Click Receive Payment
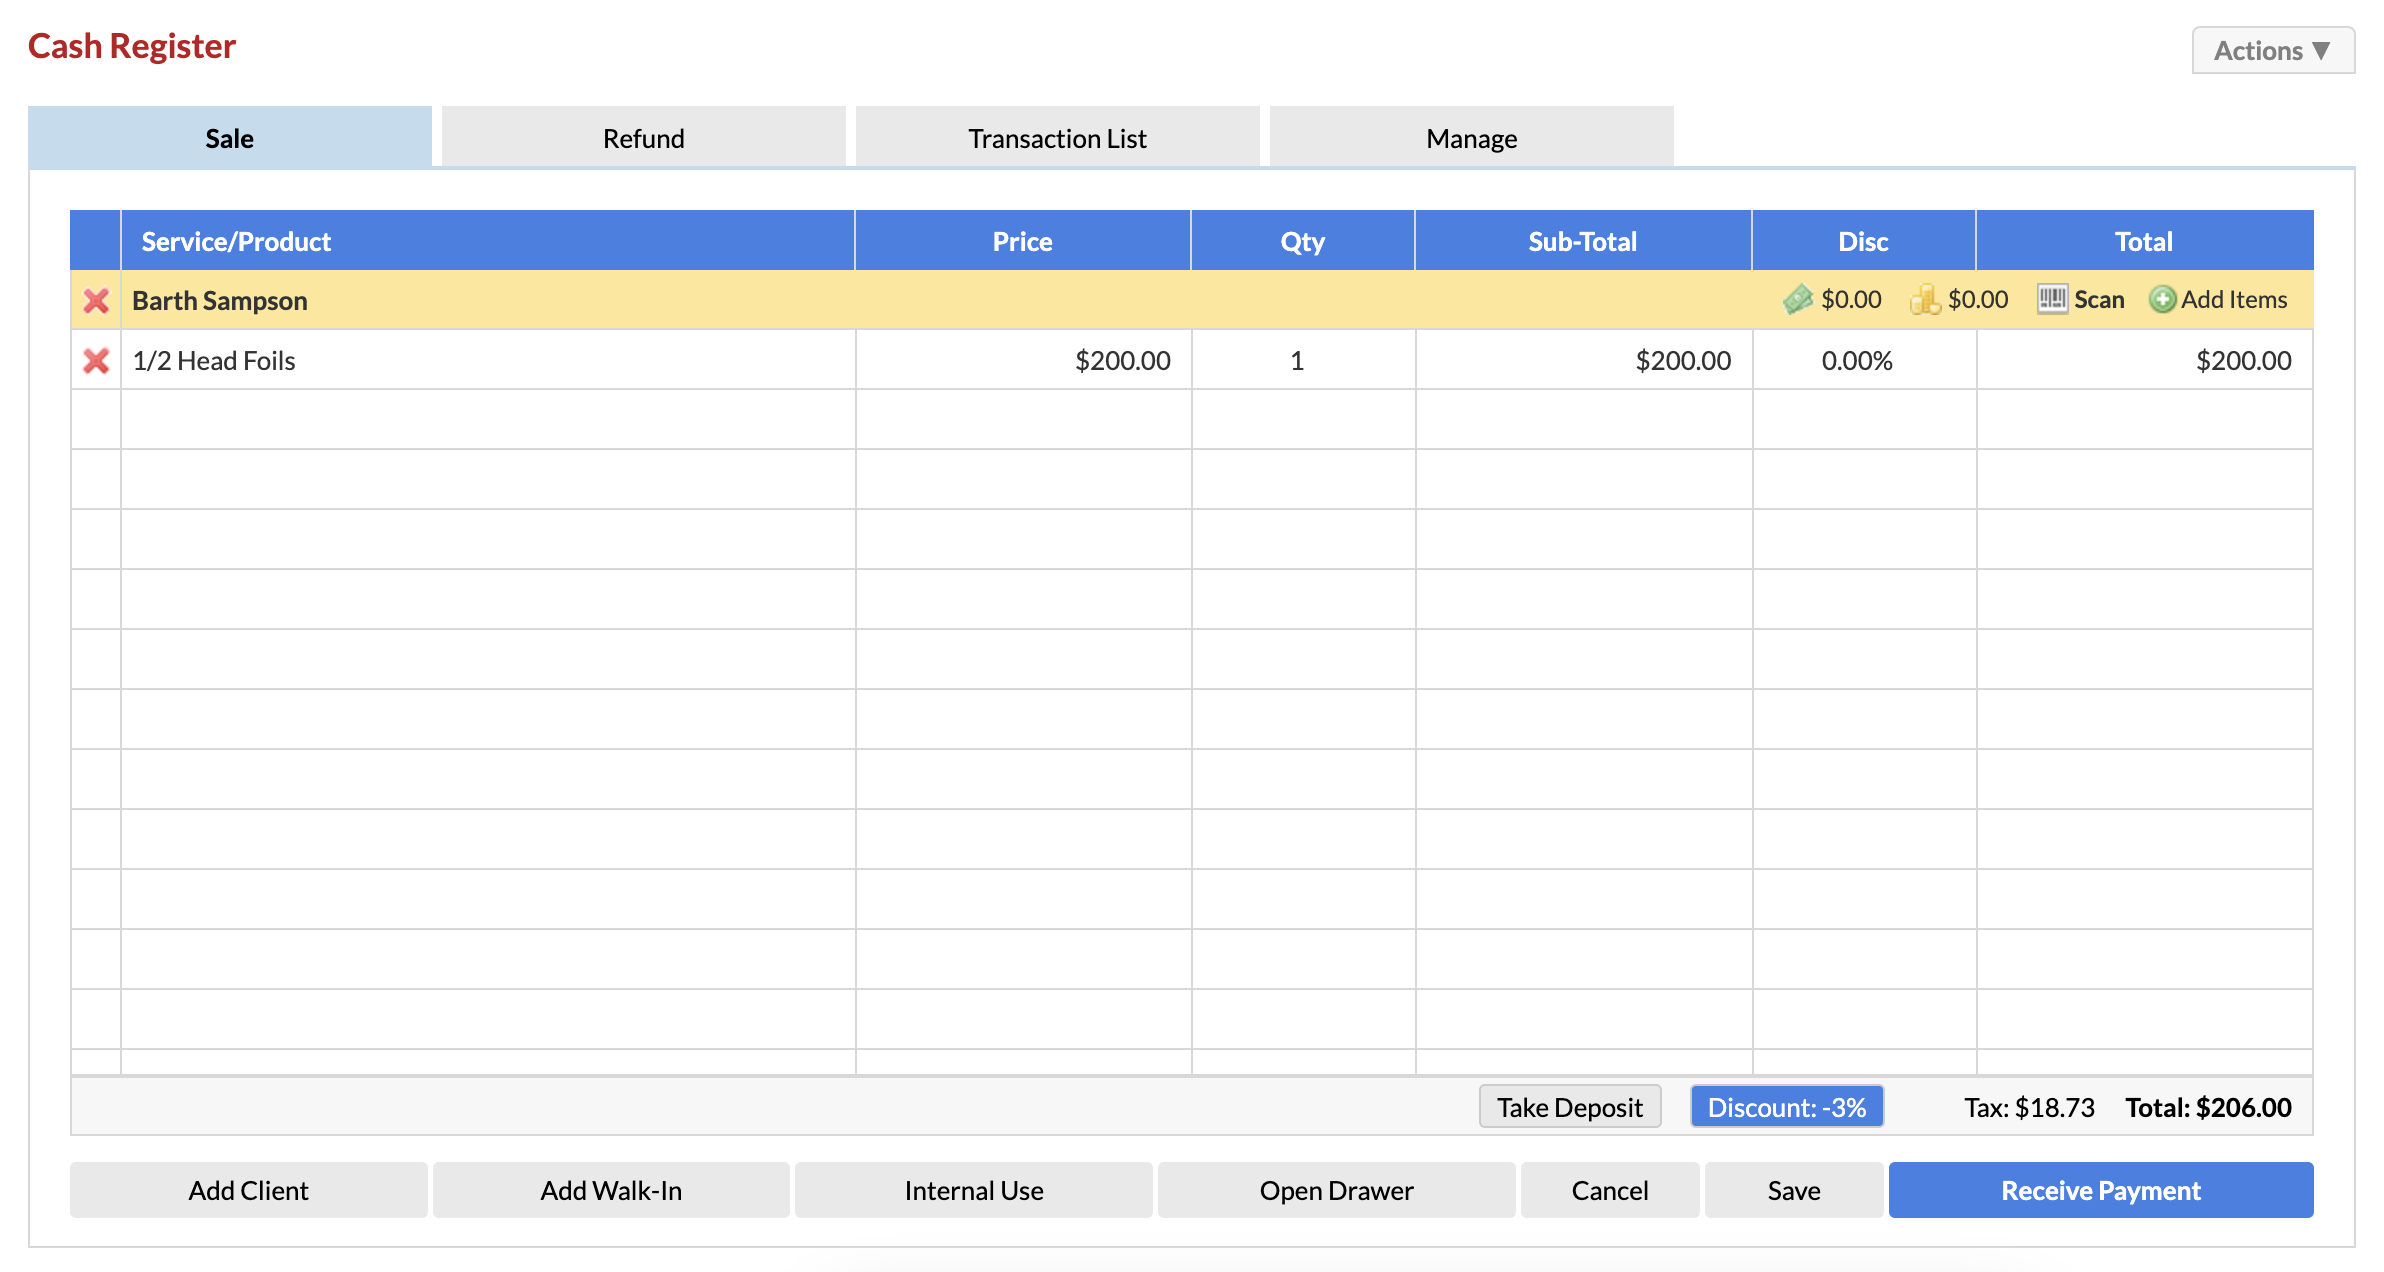2384x1272 pixels. [2100, 1190]
